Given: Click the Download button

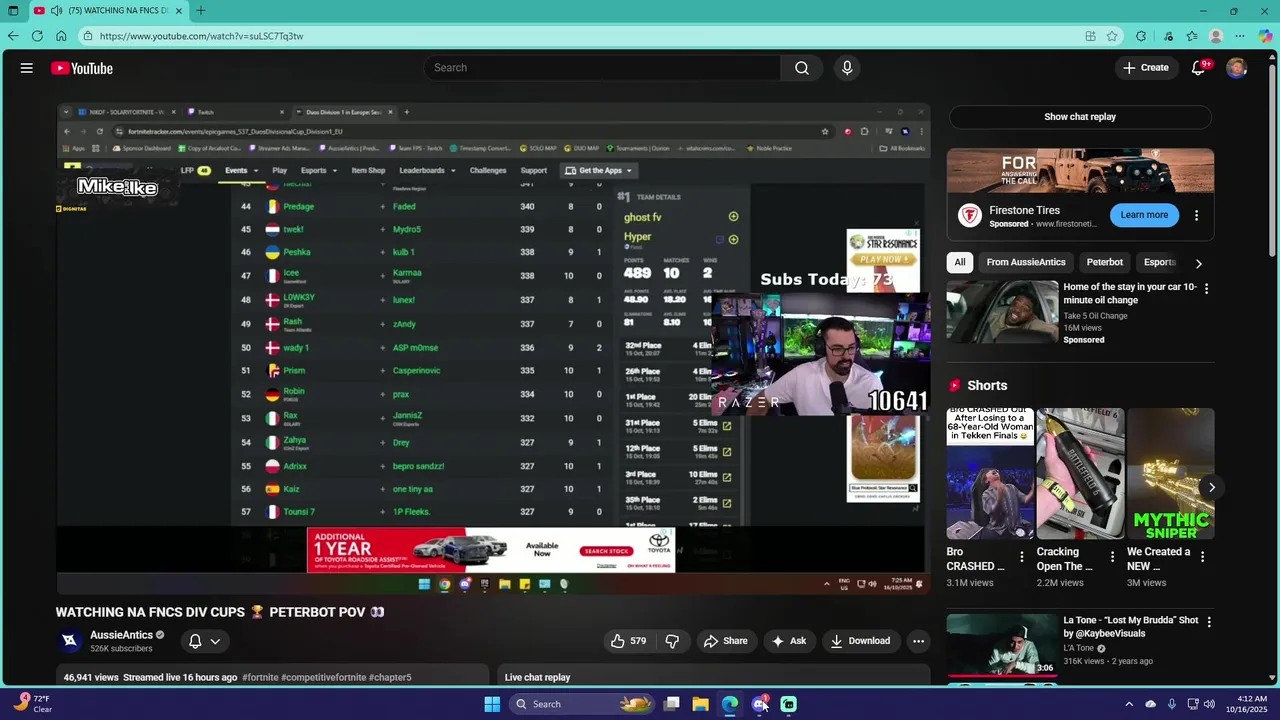Looking at the screenshot, I should [860, 641].
